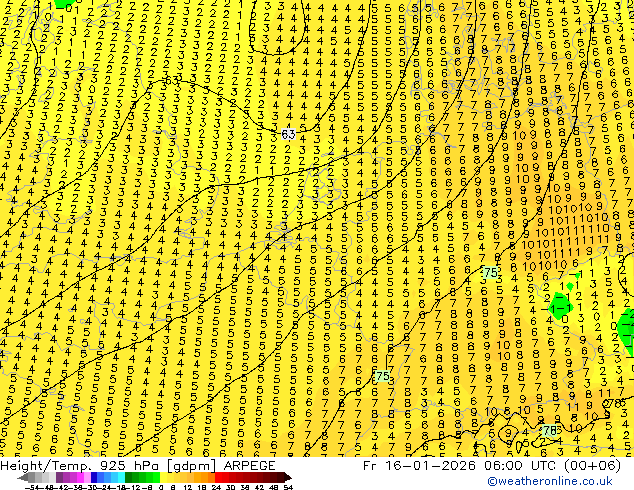Open the weatheronline.co.uk copyright link
This screenshot has height=490, width=634.
pos(550,481)
